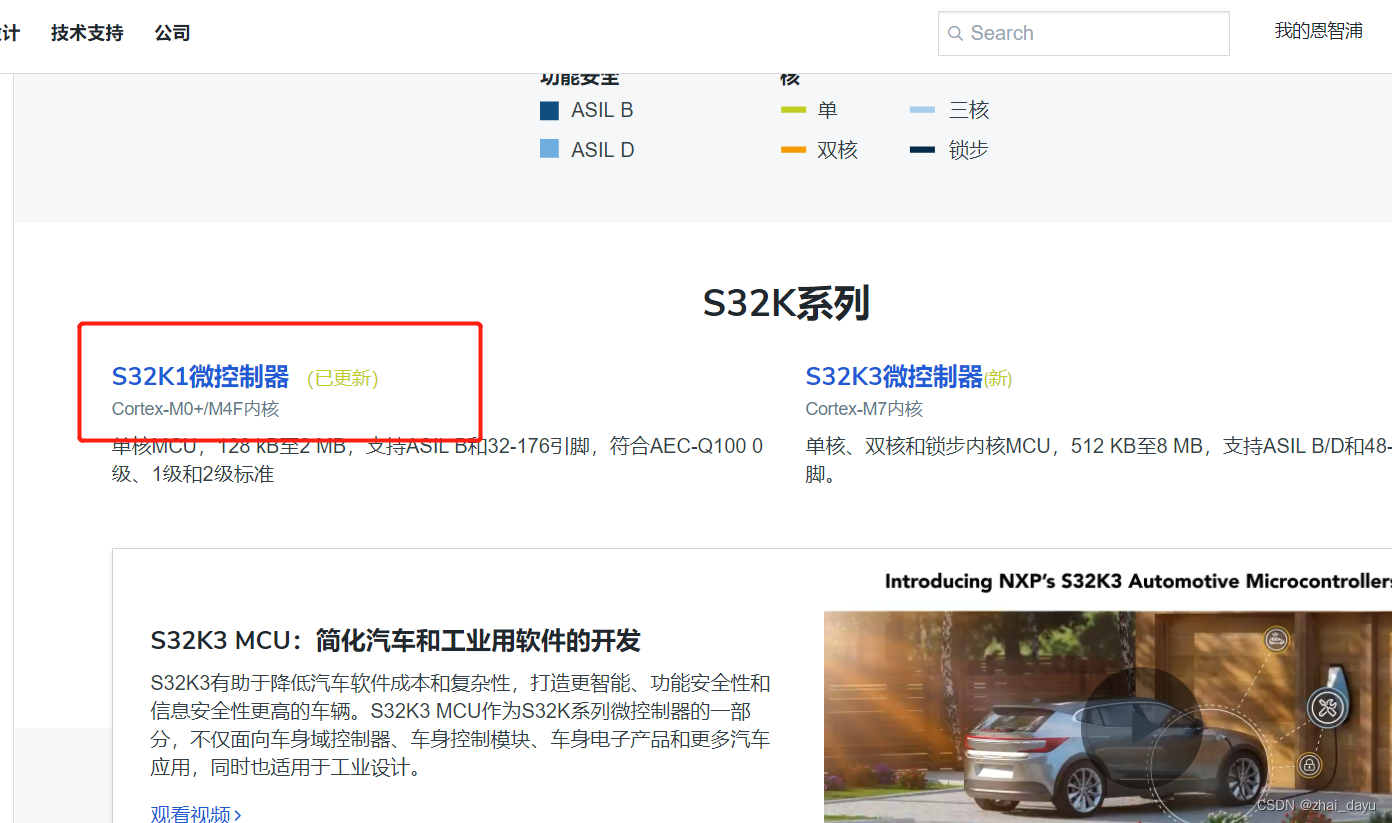This screenshot has width=1392, height=823.
Task: Click the dark 锁步 legend line
Action: (x=922, y=150)
